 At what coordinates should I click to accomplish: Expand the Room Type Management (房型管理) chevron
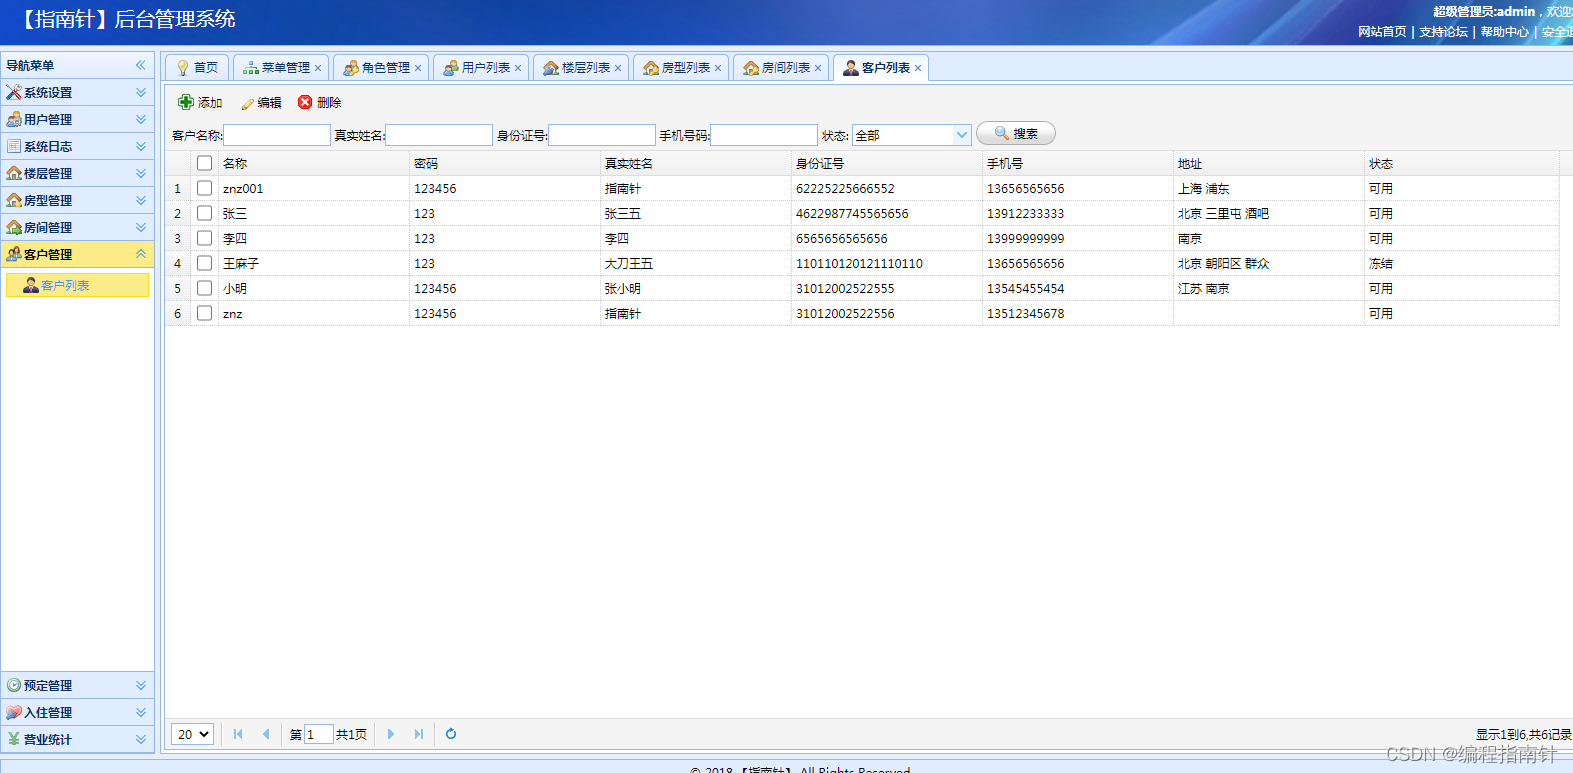click(141, 200)
